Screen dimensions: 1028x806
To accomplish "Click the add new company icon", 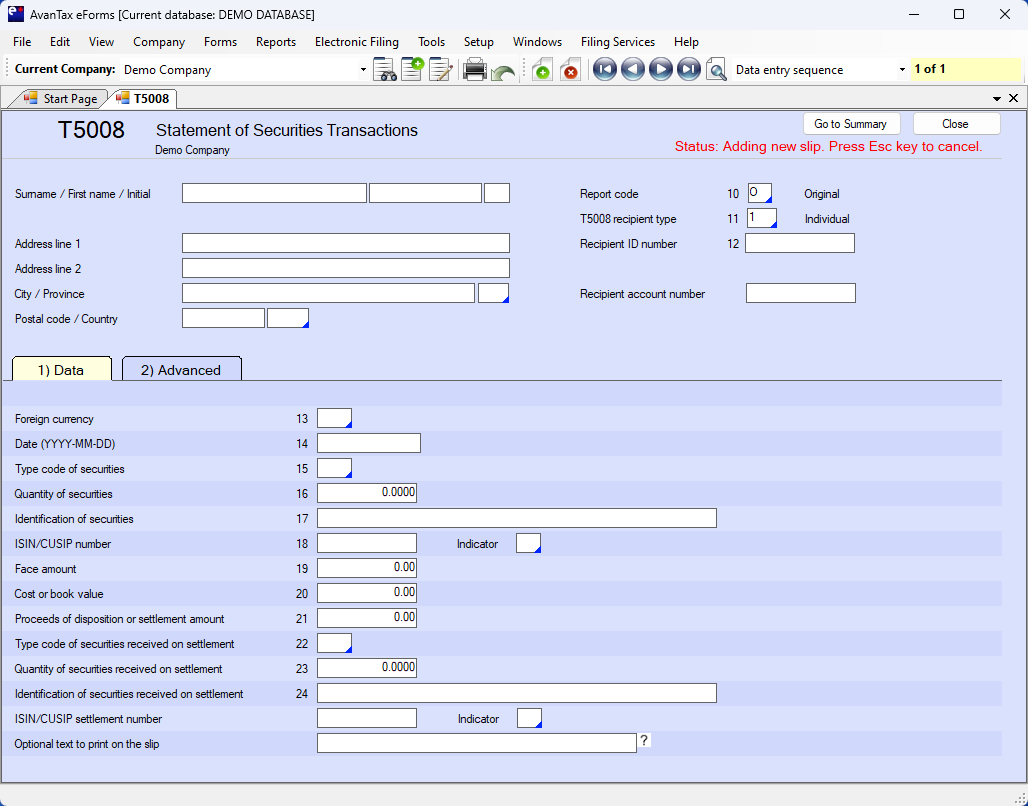I will click(412, 70).
